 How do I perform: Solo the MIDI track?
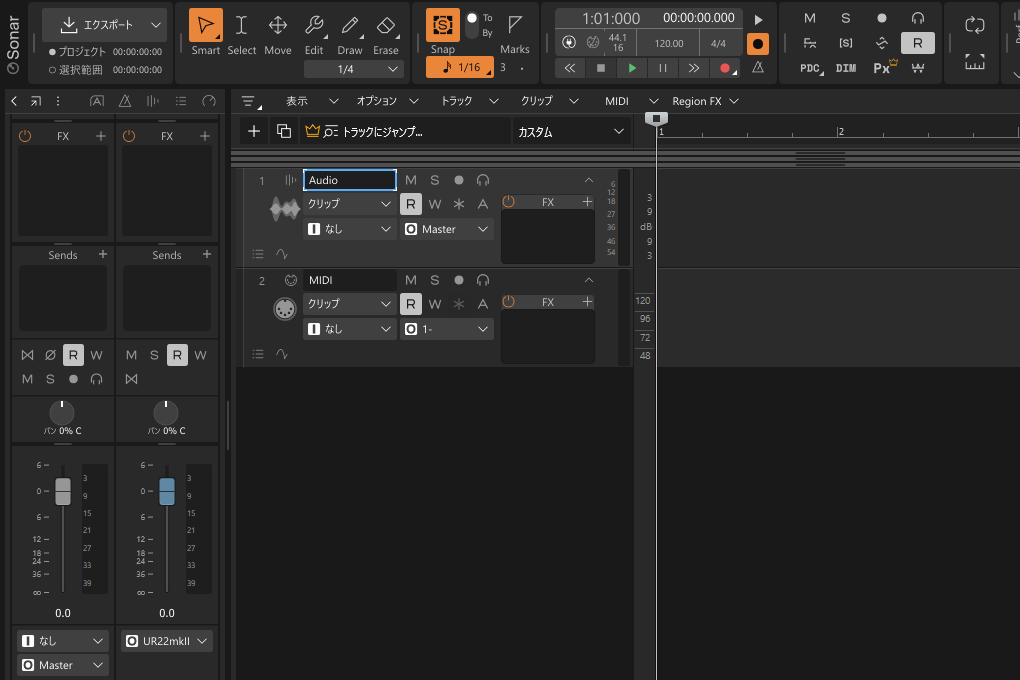click(435, 280)
